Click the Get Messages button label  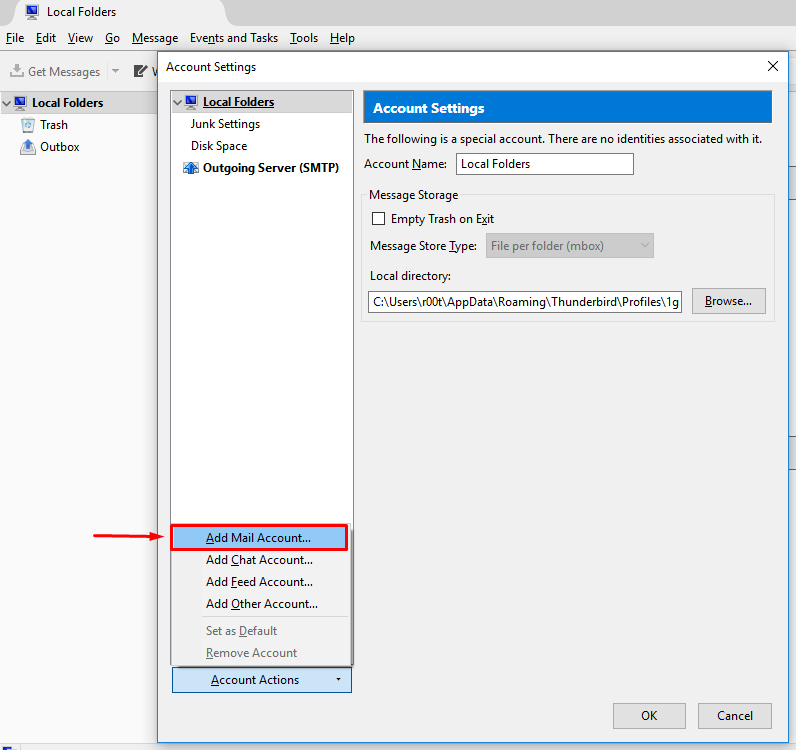(x=64, y=72)
